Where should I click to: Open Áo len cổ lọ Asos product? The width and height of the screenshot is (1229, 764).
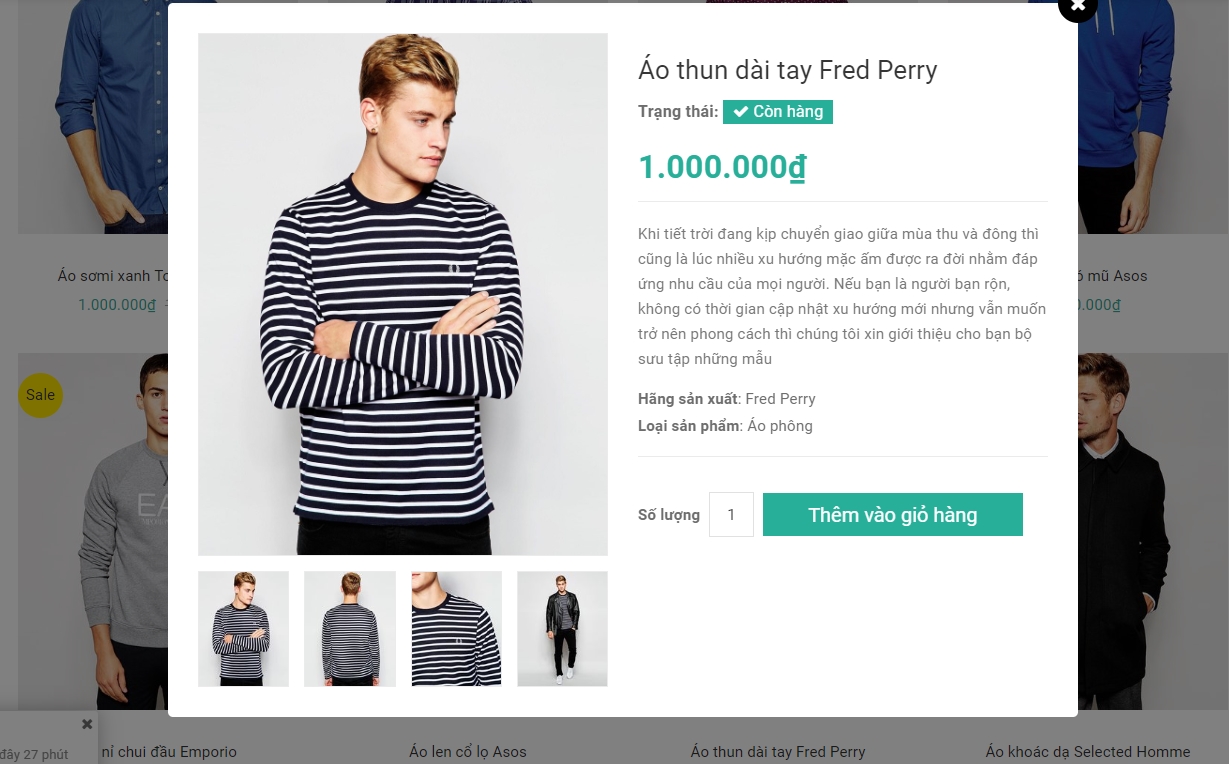pyautogui.click(x=467, y=752)
